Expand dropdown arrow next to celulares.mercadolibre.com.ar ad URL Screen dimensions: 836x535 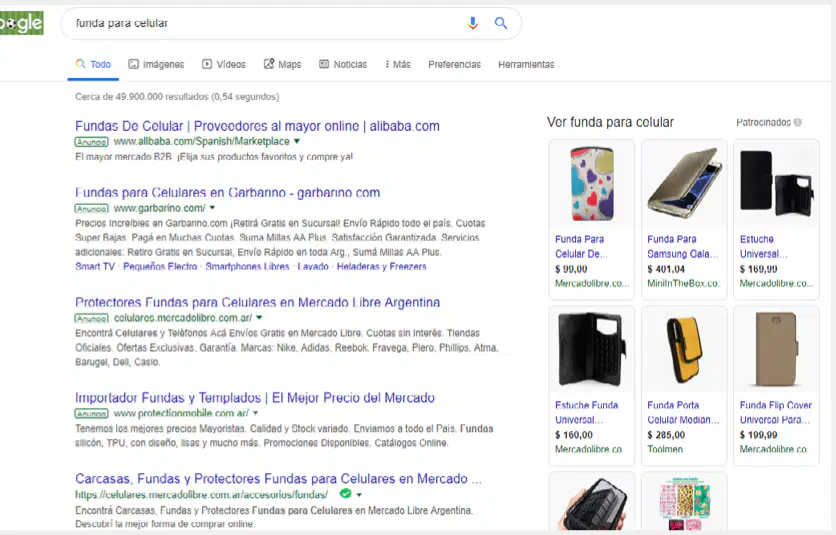pyautogui.click(x=259, y=318)
